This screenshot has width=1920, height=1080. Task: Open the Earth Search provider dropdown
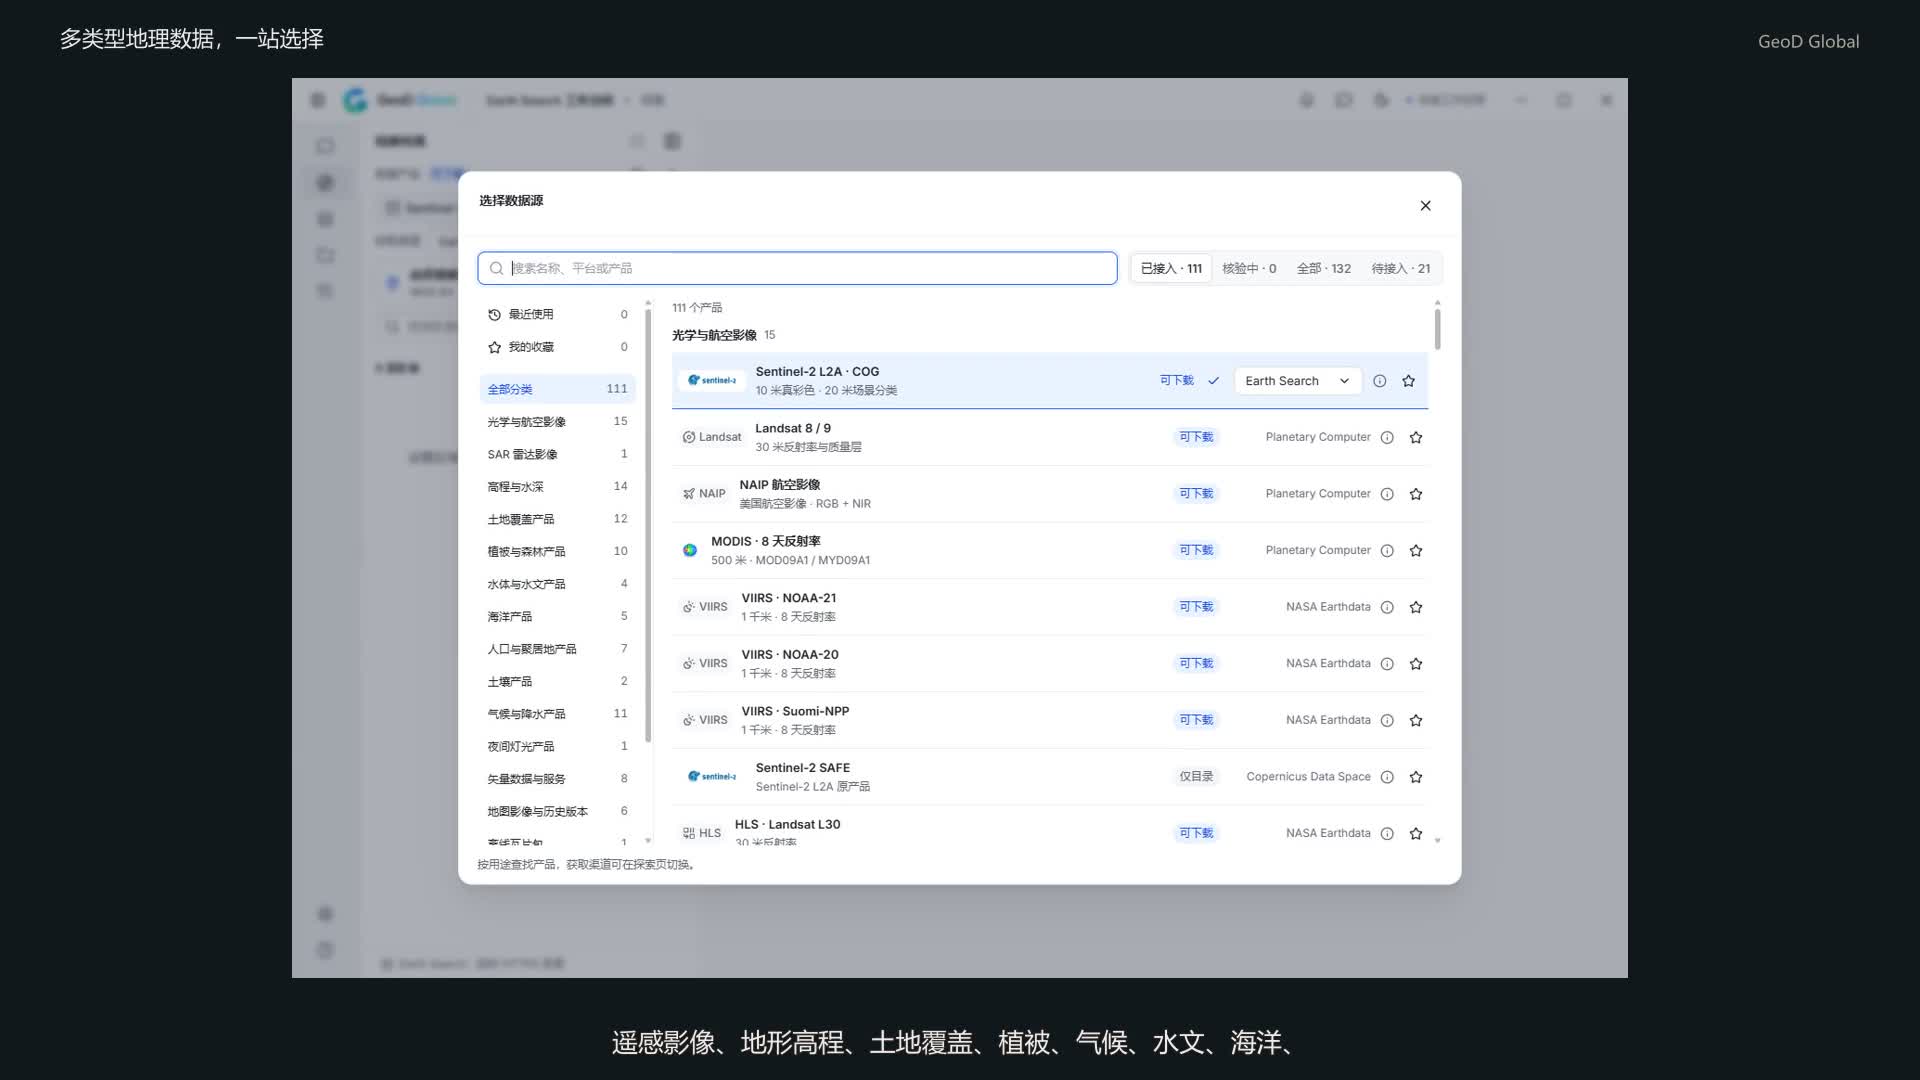click(1297, 381)
